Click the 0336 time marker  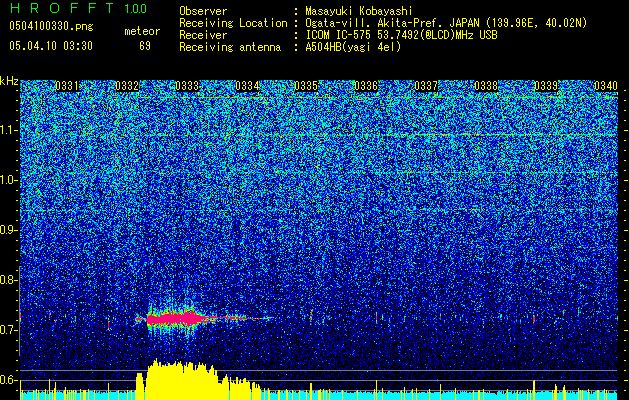(x=366, y=86)
